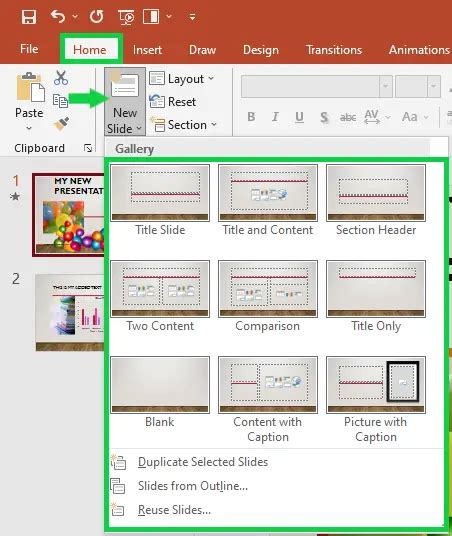Switch to the Design tab
This screenshot has width=452, height=536.
click(261, 50)
